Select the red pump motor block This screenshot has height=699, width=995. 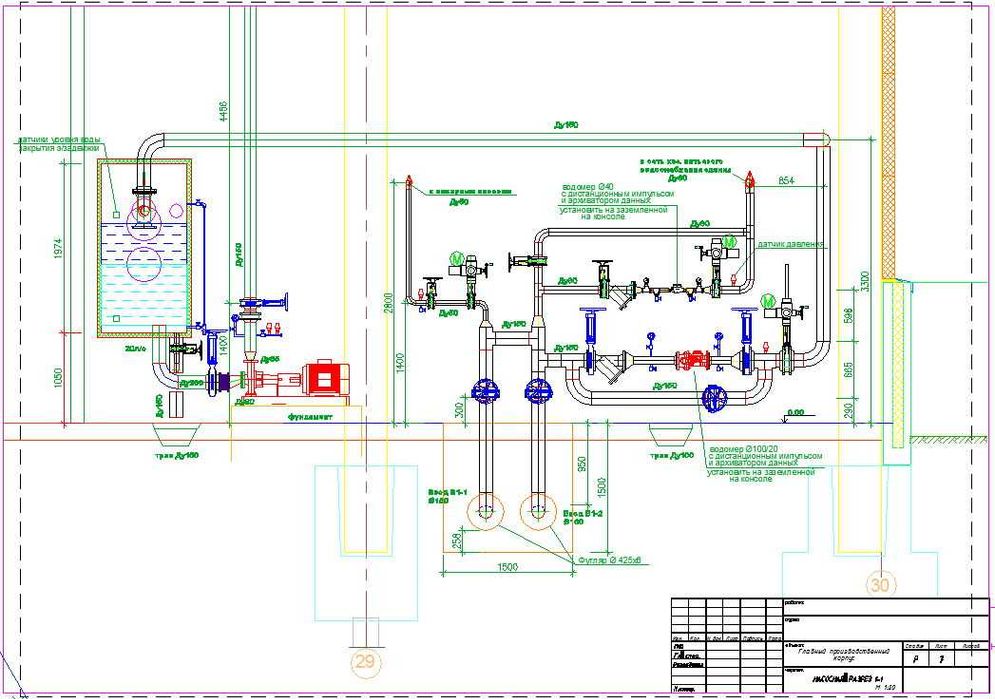coord(324,379)
